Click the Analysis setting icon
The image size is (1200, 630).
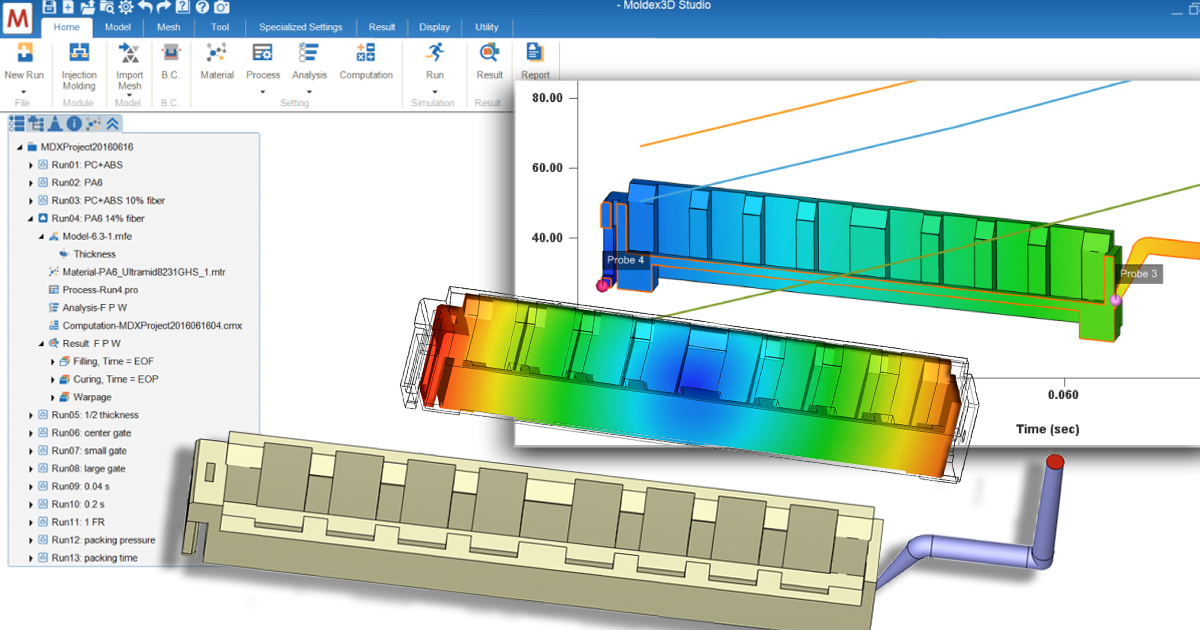(309, 53)
